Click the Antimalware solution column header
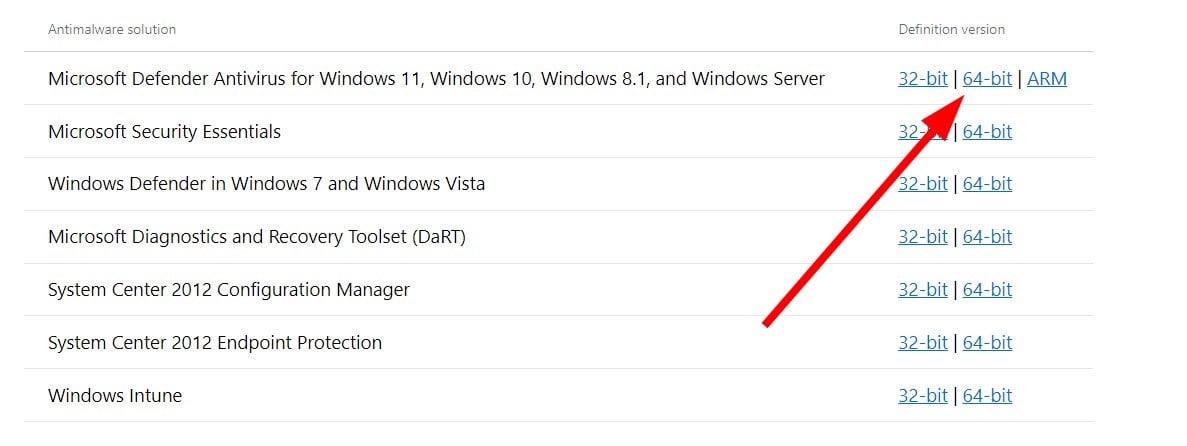The height and width of the screenshot is (446, 1187). [111, 29]
